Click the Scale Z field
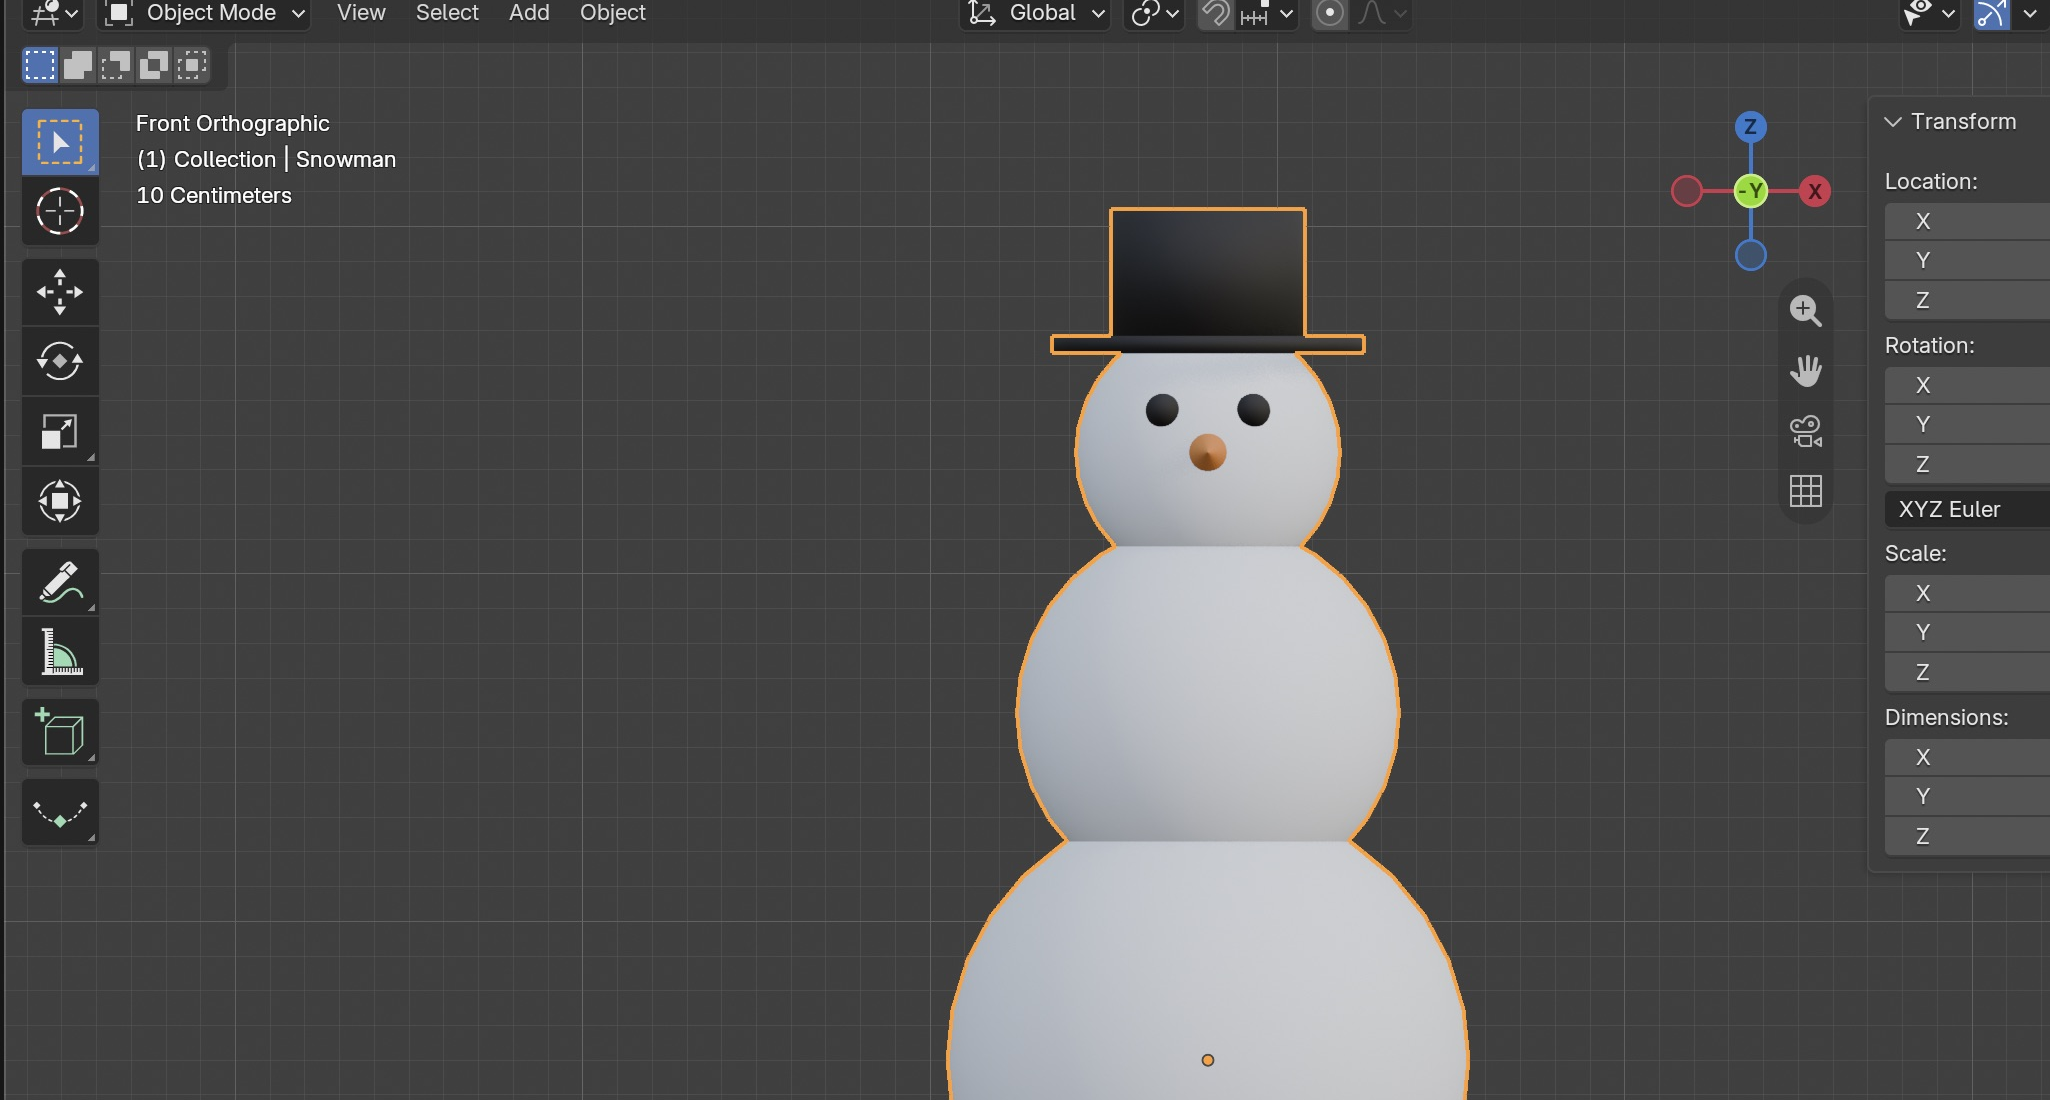2050x1100 pixels. click(x=1967, y=672)
